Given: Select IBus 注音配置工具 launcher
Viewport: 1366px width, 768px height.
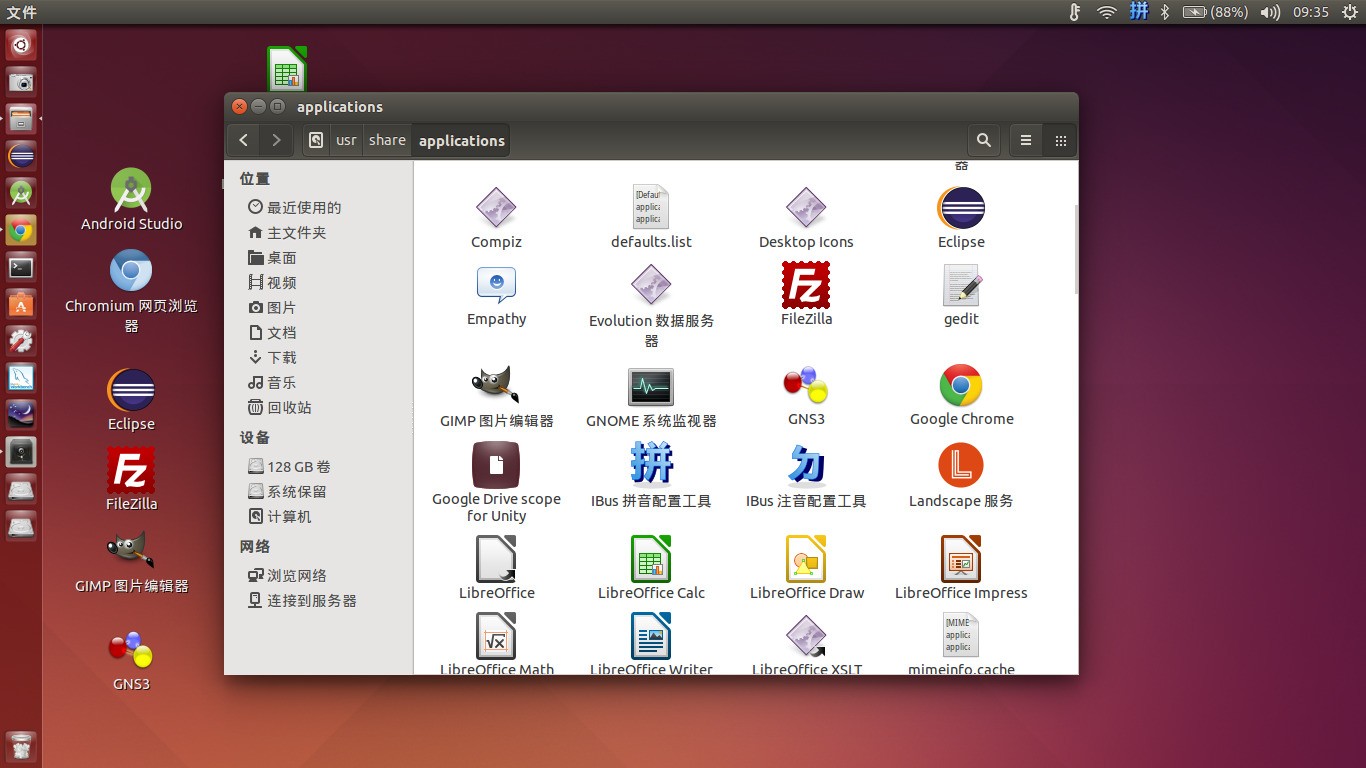Looking at the screenshot, I should (x=806, y=475).
